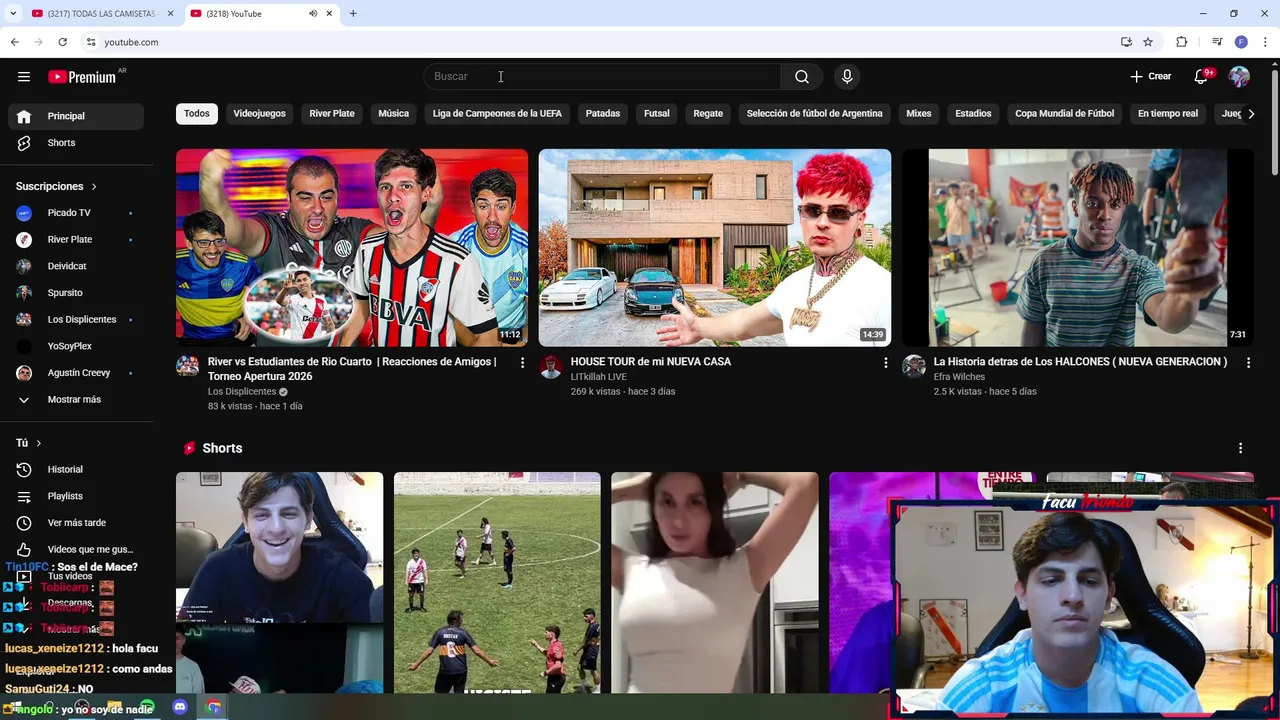
Task: Open Principal in the sidebar
Action: pyautogui.click(x=76, y=116)
